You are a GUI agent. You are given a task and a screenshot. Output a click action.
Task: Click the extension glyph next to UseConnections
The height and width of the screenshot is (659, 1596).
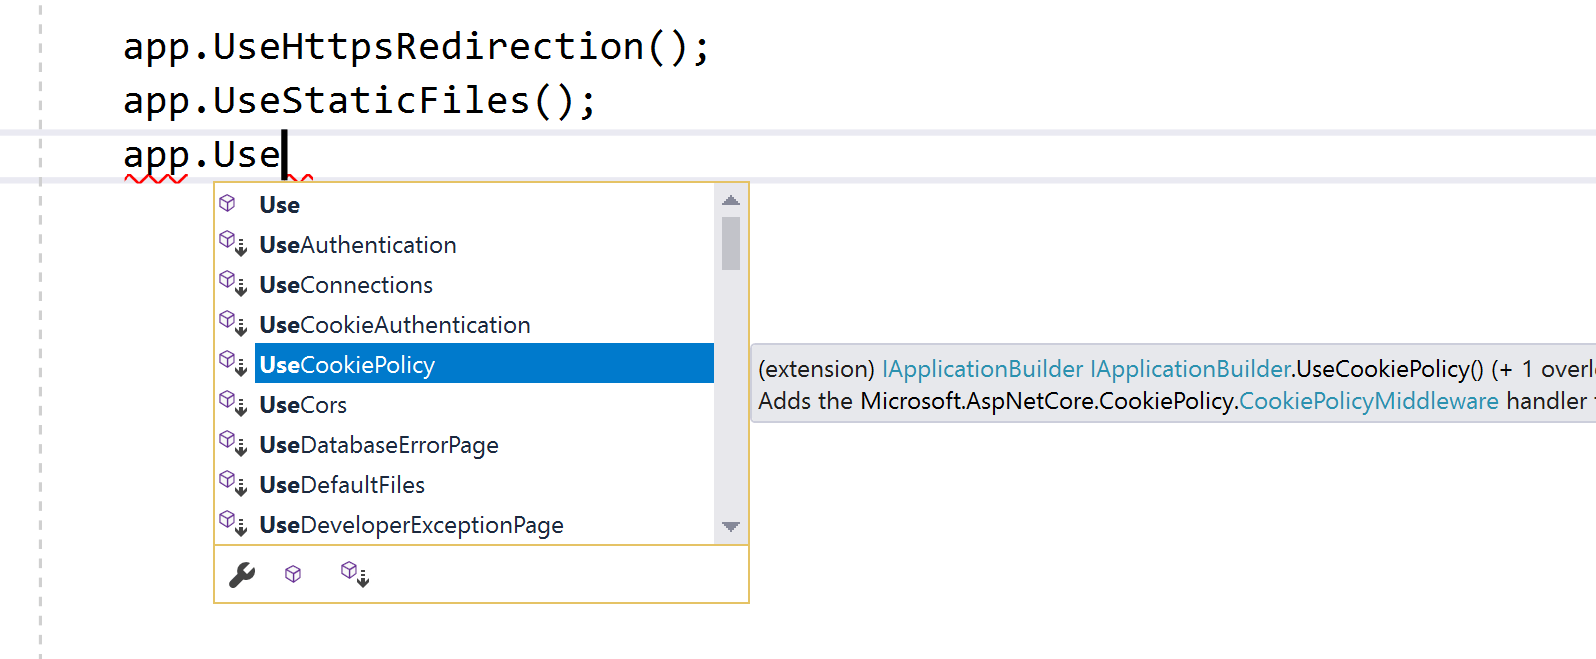pos(232,283)
